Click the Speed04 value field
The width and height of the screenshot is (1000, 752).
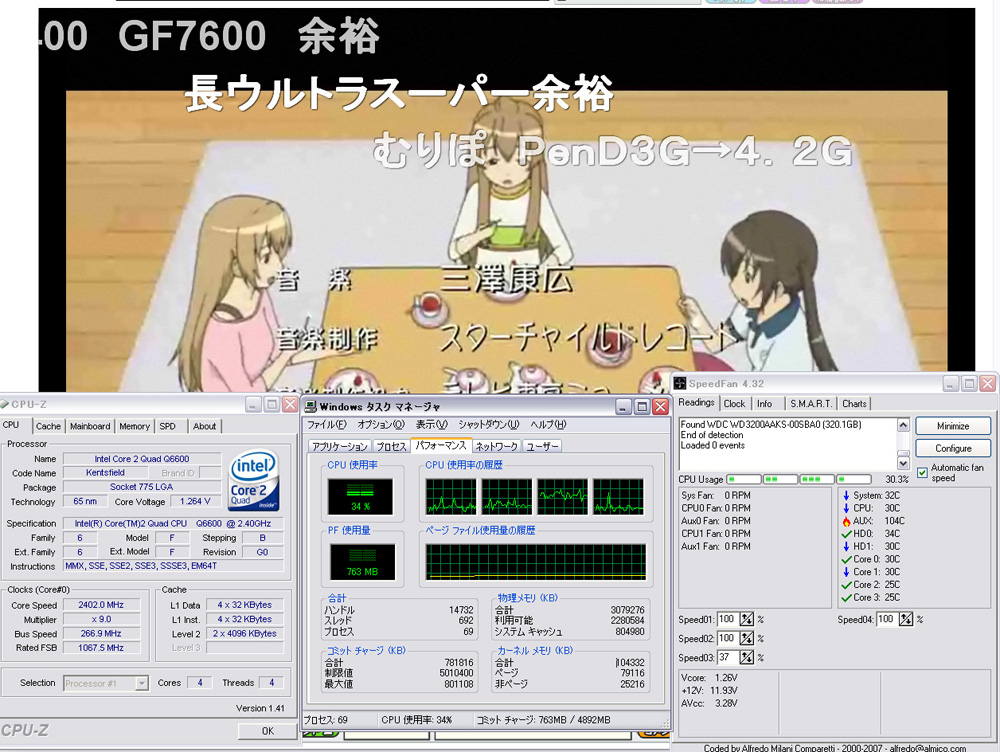coord(887,619)
